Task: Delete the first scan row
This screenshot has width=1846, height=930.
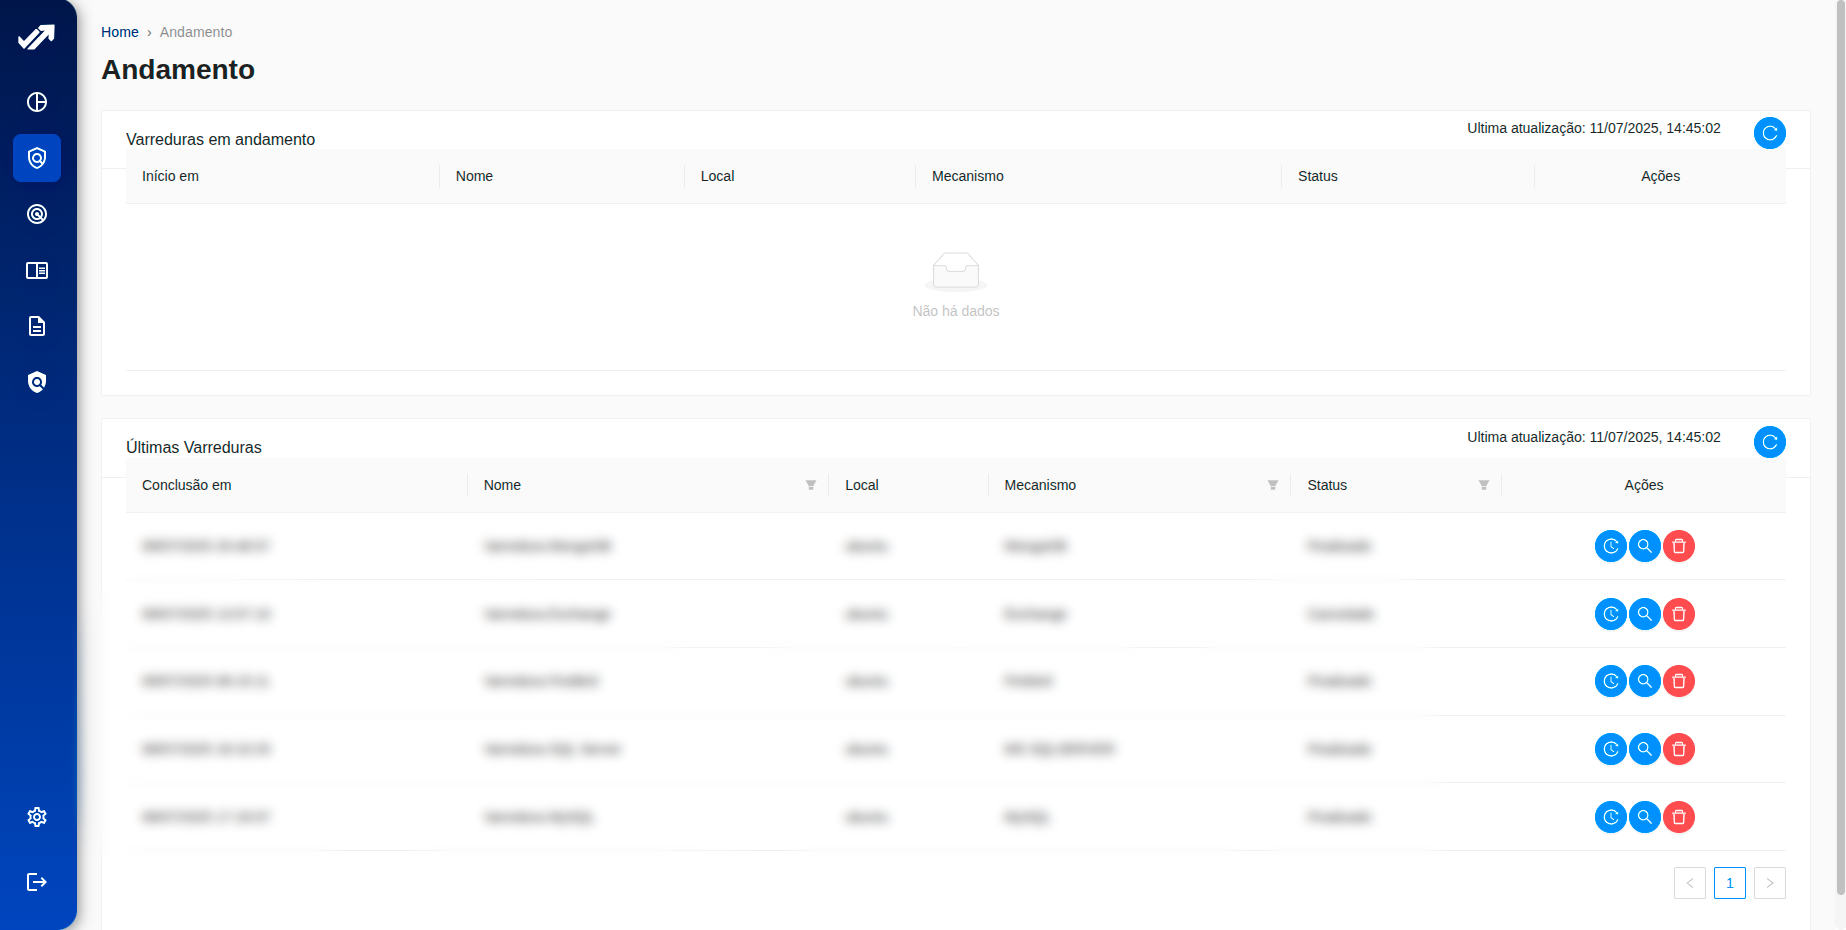Action: point(1679,546)
